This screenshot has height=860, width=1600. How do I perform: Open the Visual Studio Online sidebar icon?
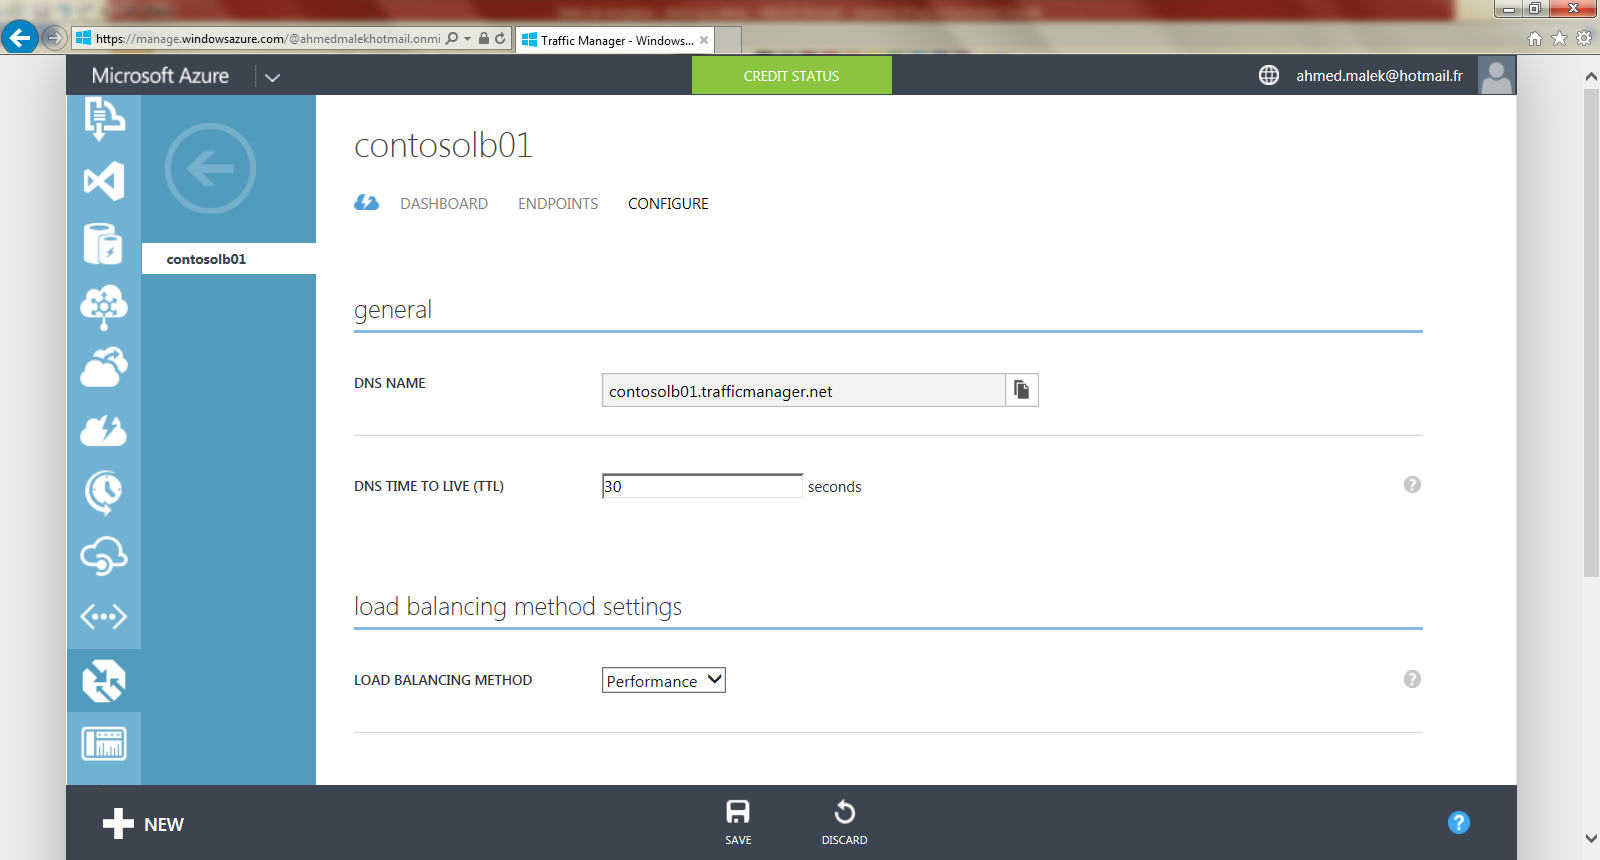click(104, 181)
